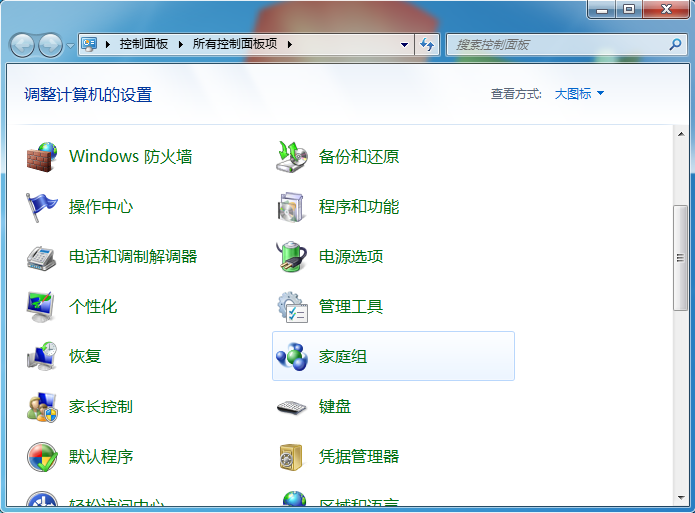
Task: Open the 凭据管理器 text link
Action: tap(359, 457)
